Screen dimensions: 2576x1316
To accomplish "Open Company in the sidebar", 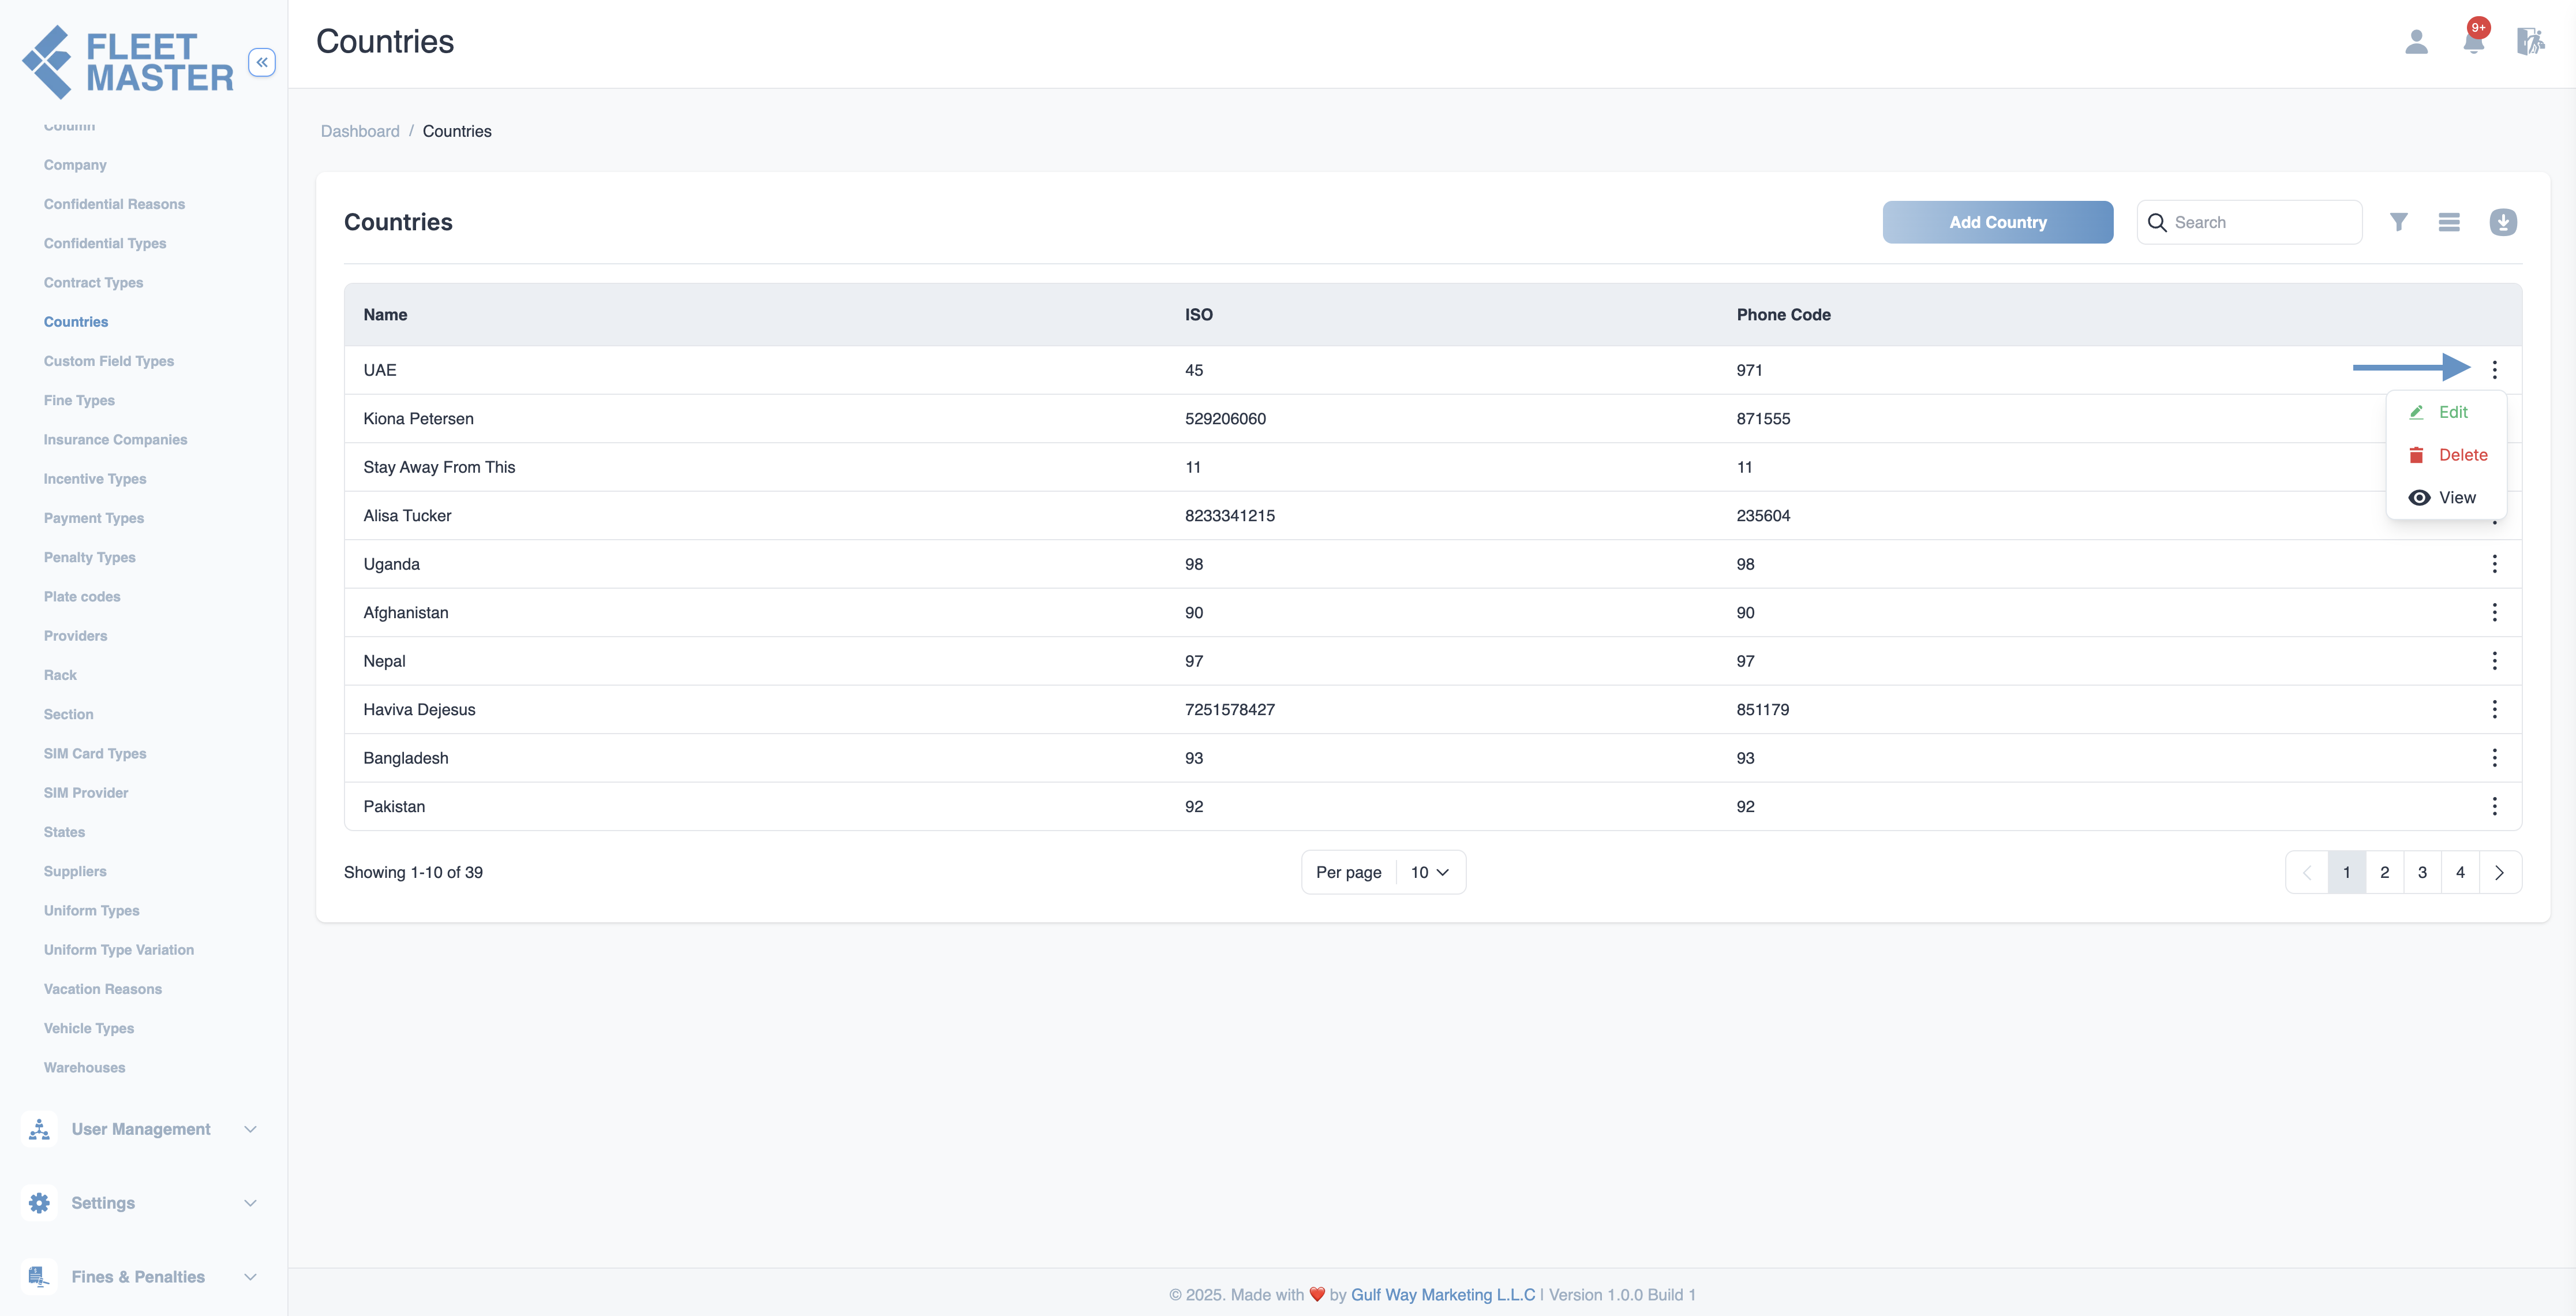I will coord(75,165).
